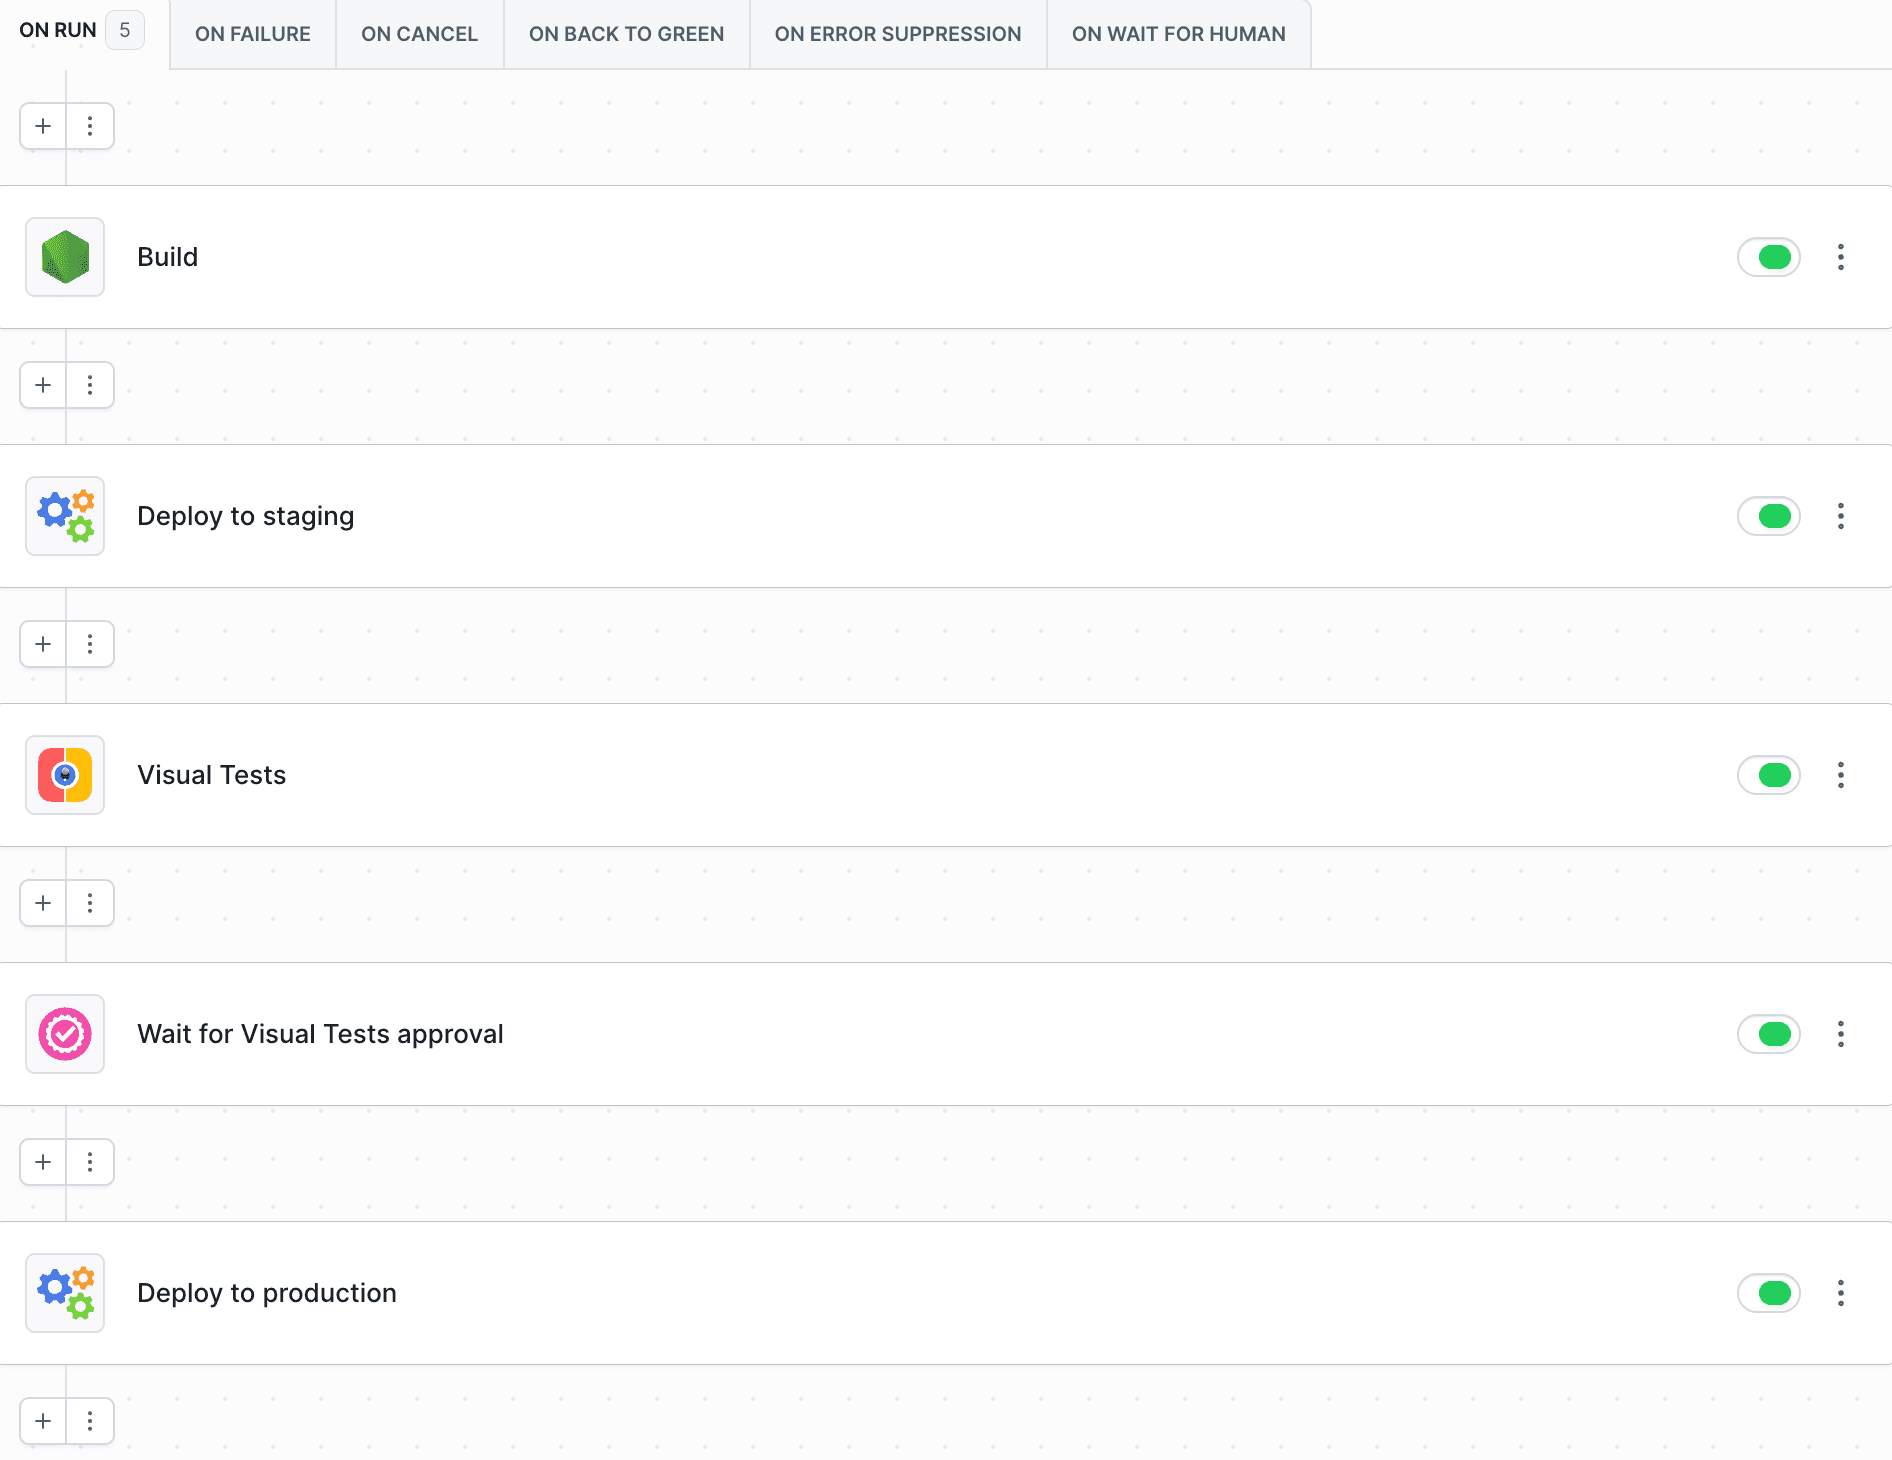This screenshot has height=1460, width=1892.
Task: Open the Visual Tests action
Action: pos(946,775)
